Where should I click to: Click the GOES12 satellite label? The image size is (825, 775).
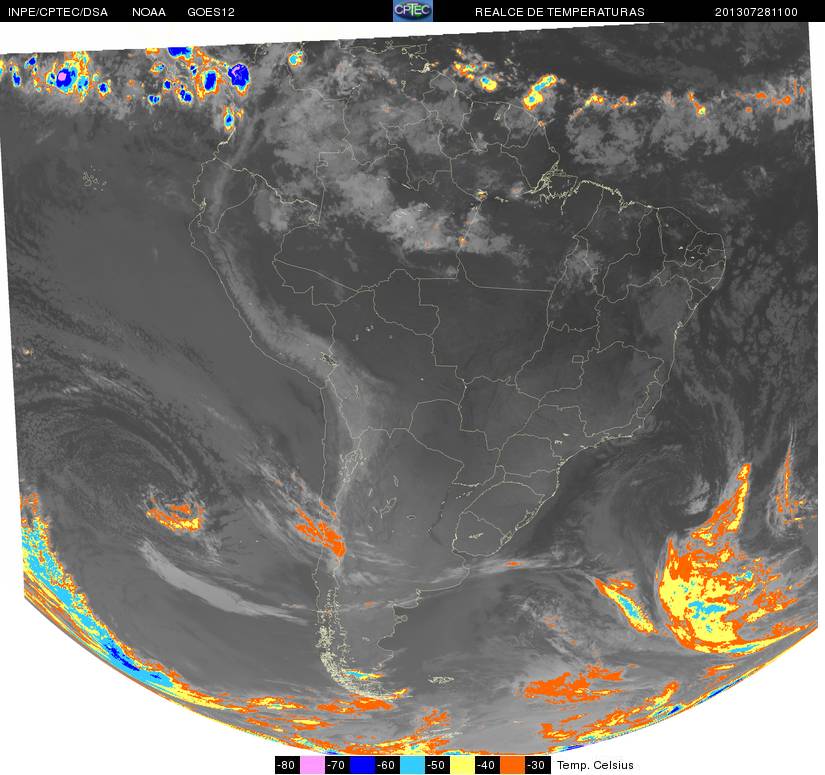(211, 12)
